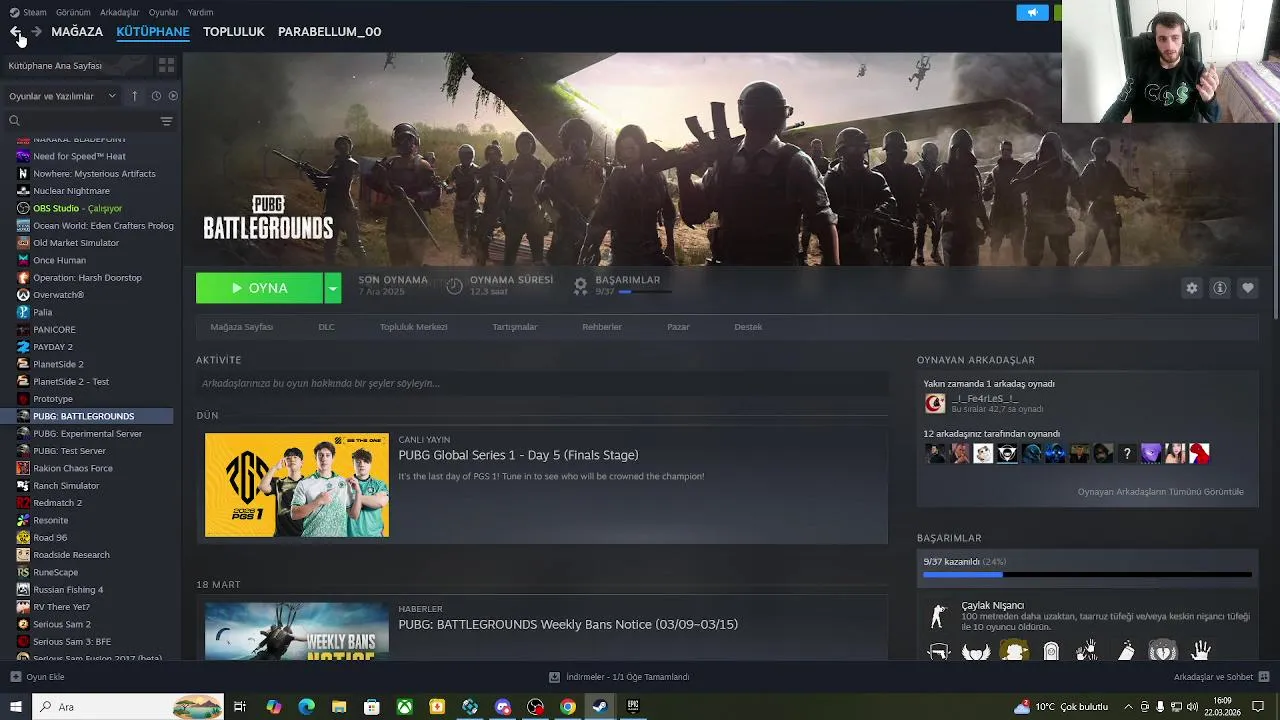This screenshot has height=720, width=1280.
Task: Show hidden tray icons chevron
Action: coord(1128,707)
